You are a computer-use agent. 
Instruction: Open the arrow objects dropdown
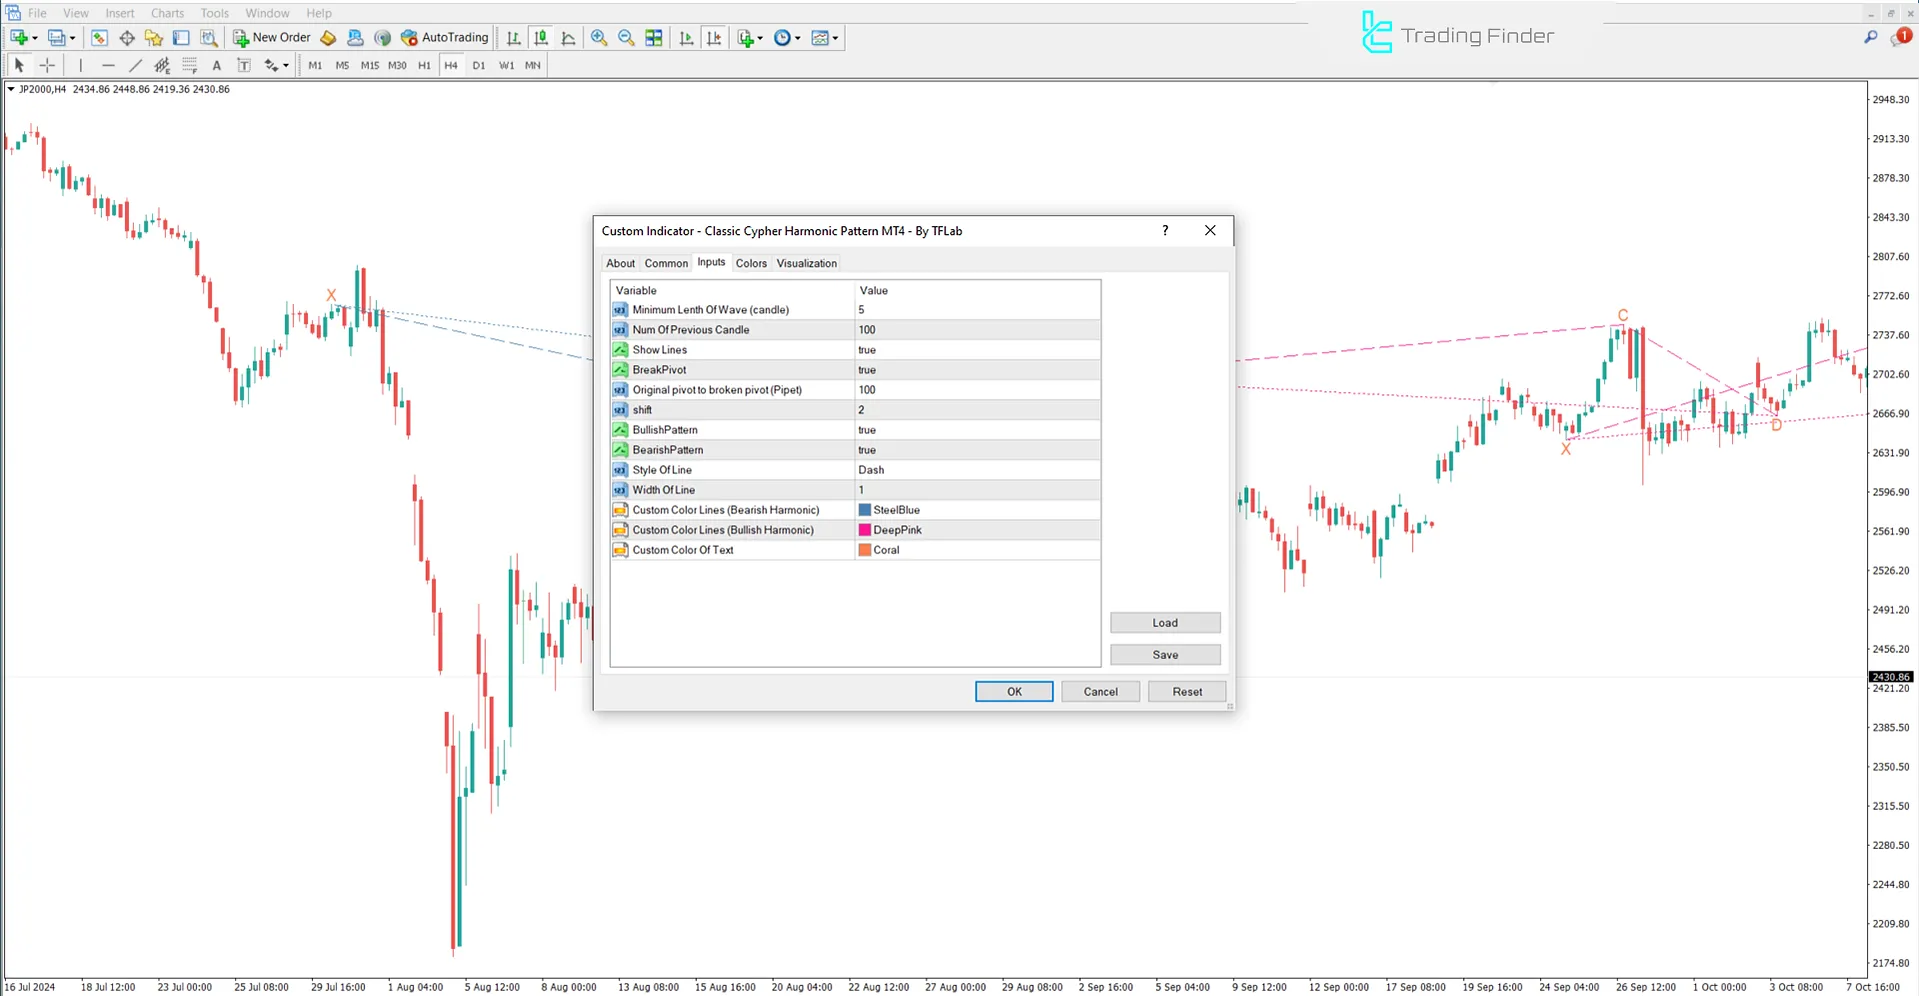284,65
